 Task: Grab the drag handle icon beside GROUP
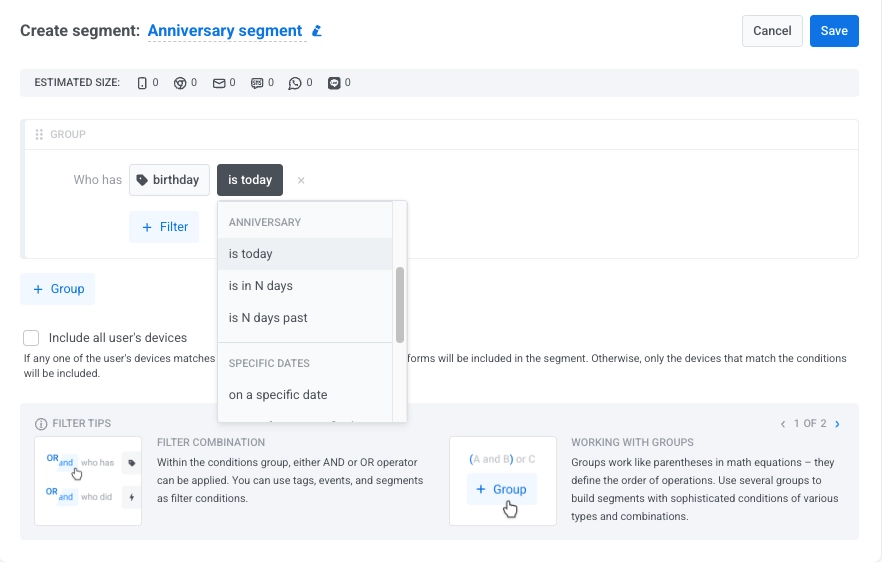point(39,134)
